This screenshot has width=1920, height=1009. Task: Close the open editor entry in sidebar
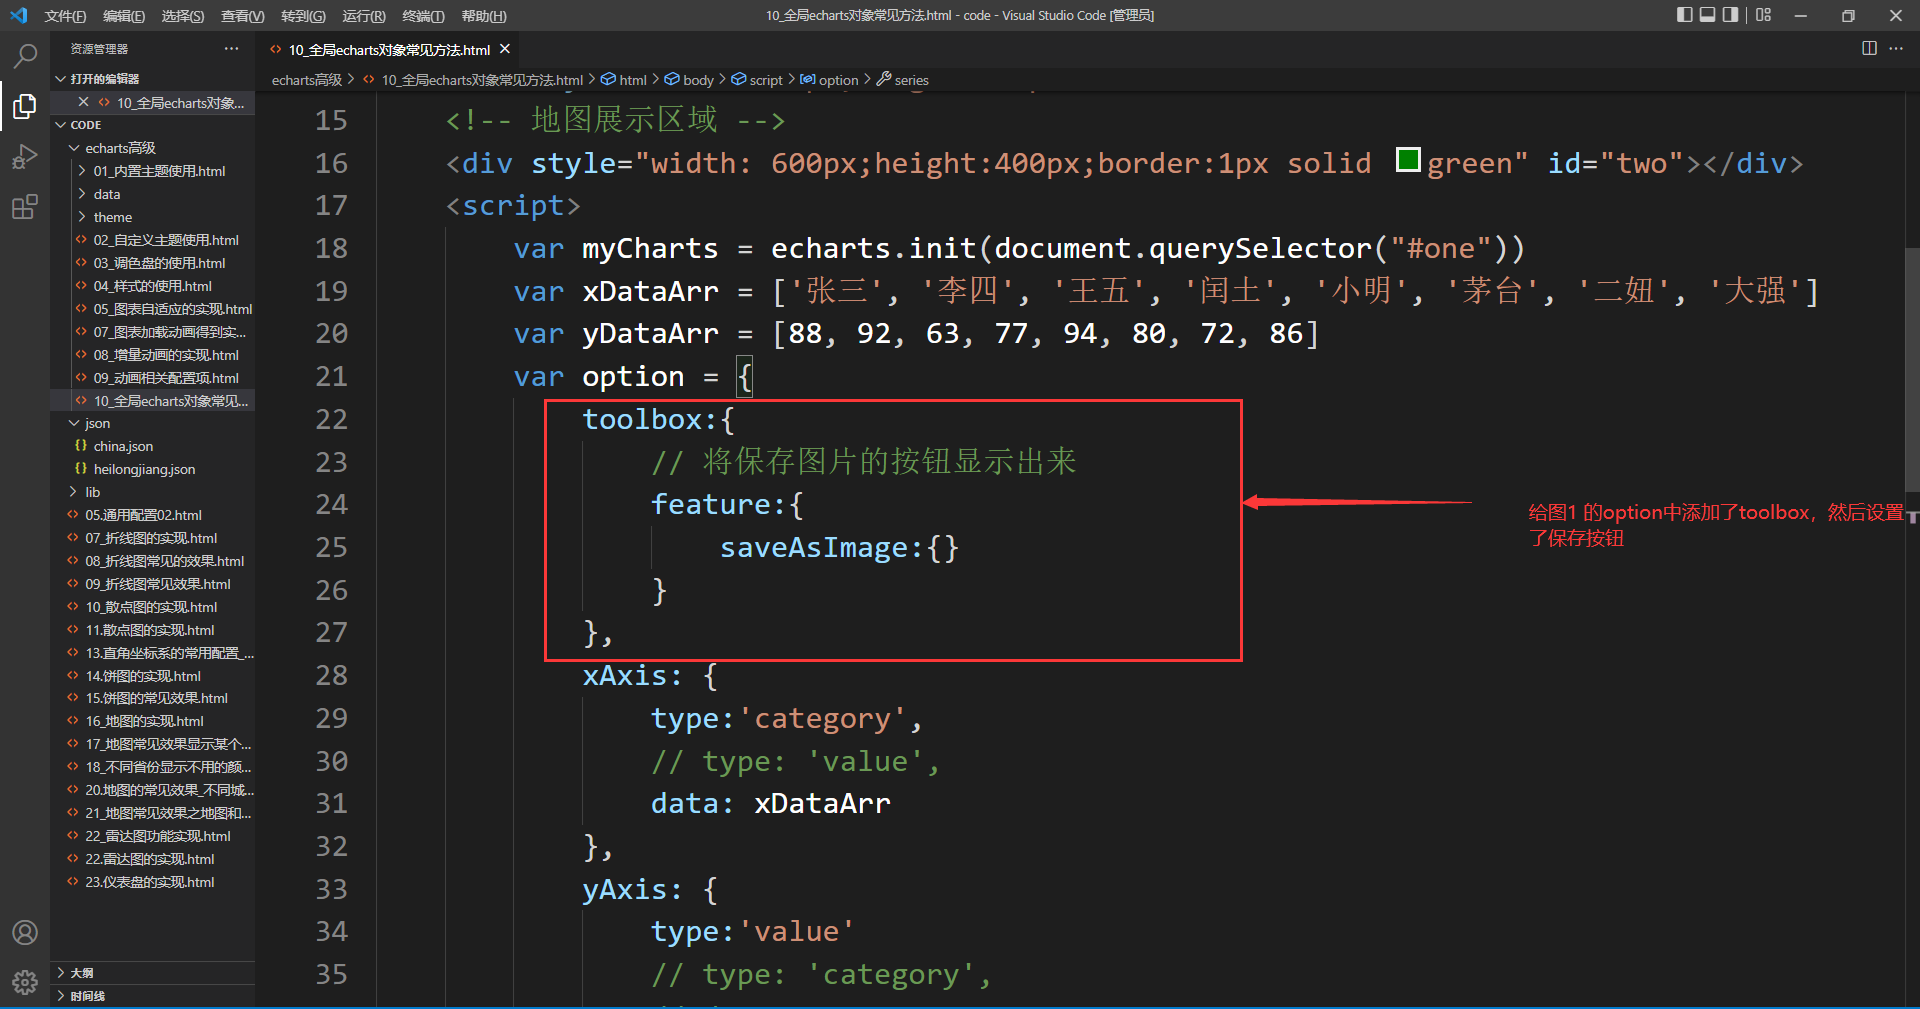click(x=83, y=102)
